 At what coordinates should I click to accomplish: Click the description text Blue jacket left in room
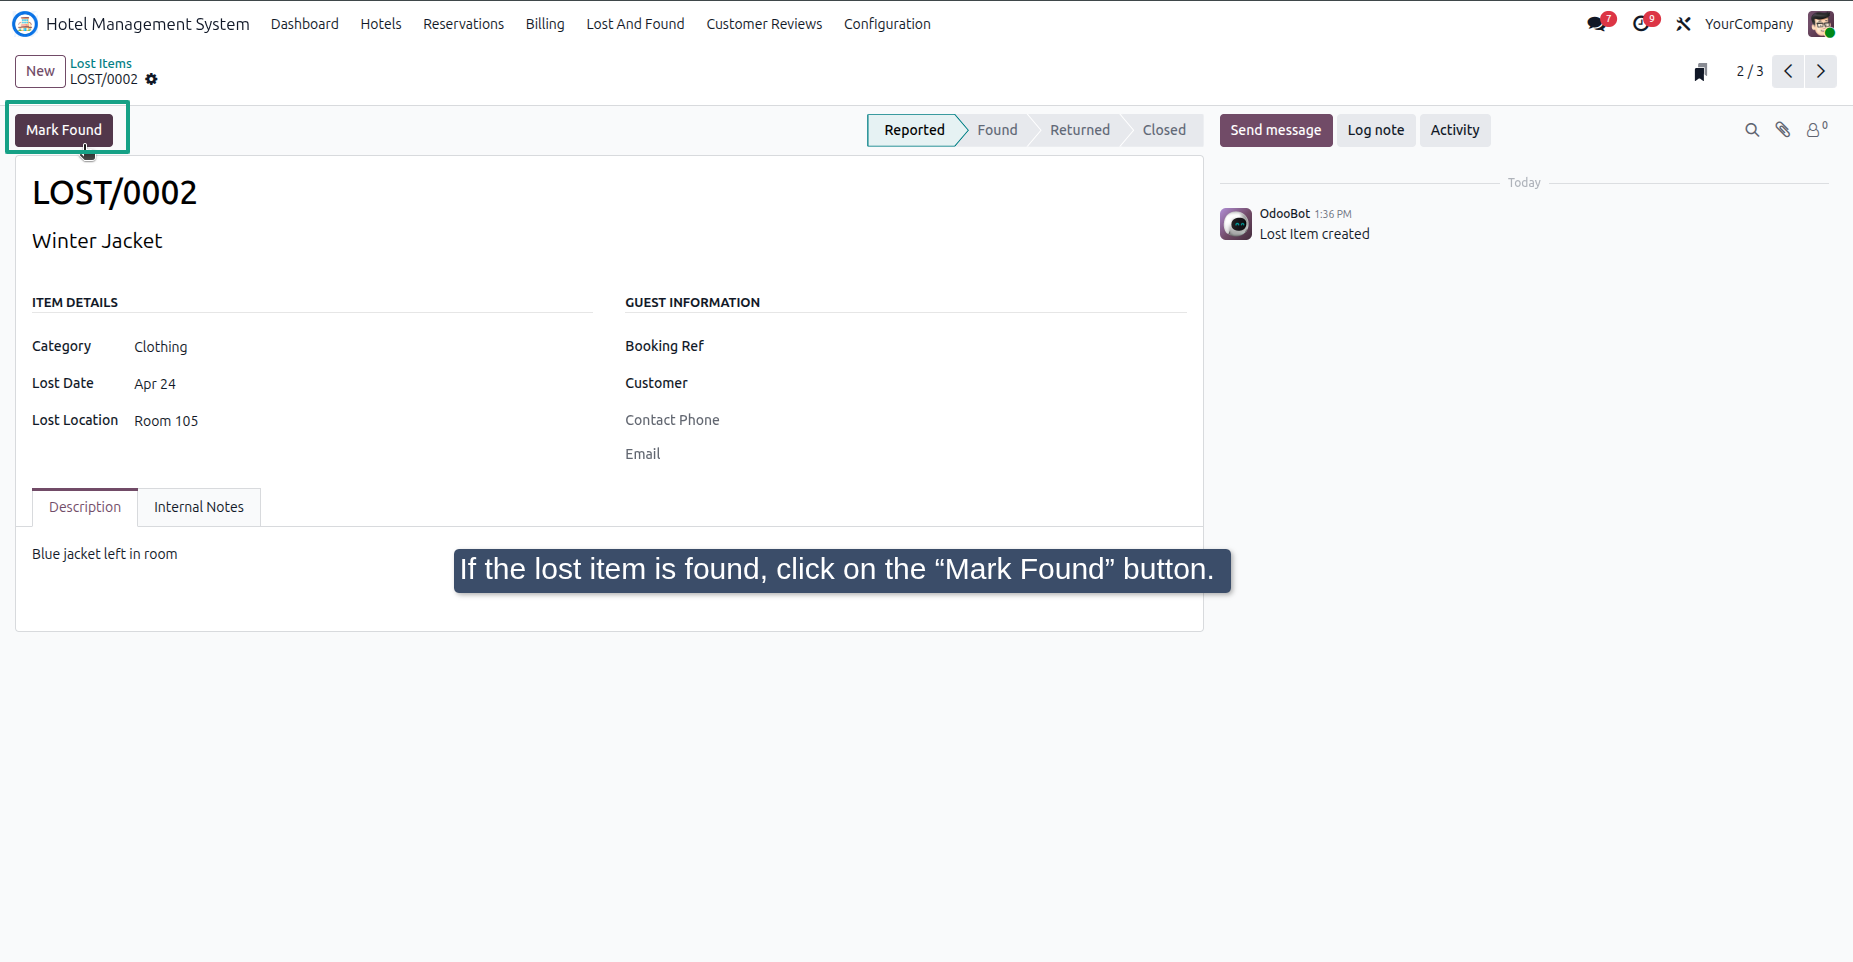coord(105,554)
